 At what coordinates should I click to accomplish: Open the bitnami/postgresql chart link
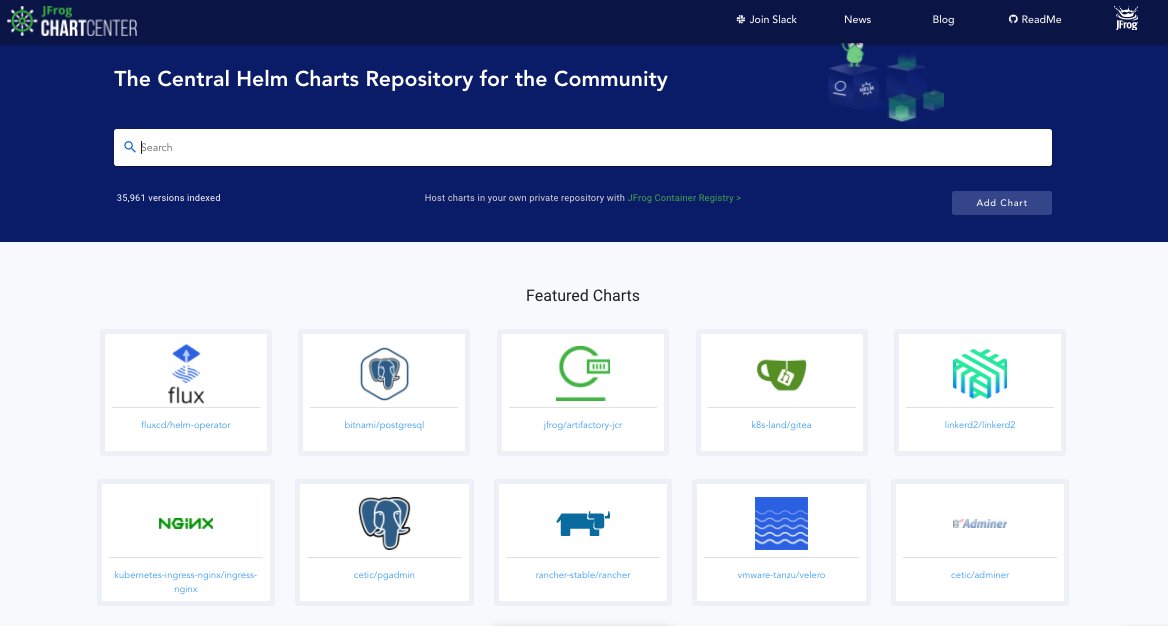tap(384, 425)
